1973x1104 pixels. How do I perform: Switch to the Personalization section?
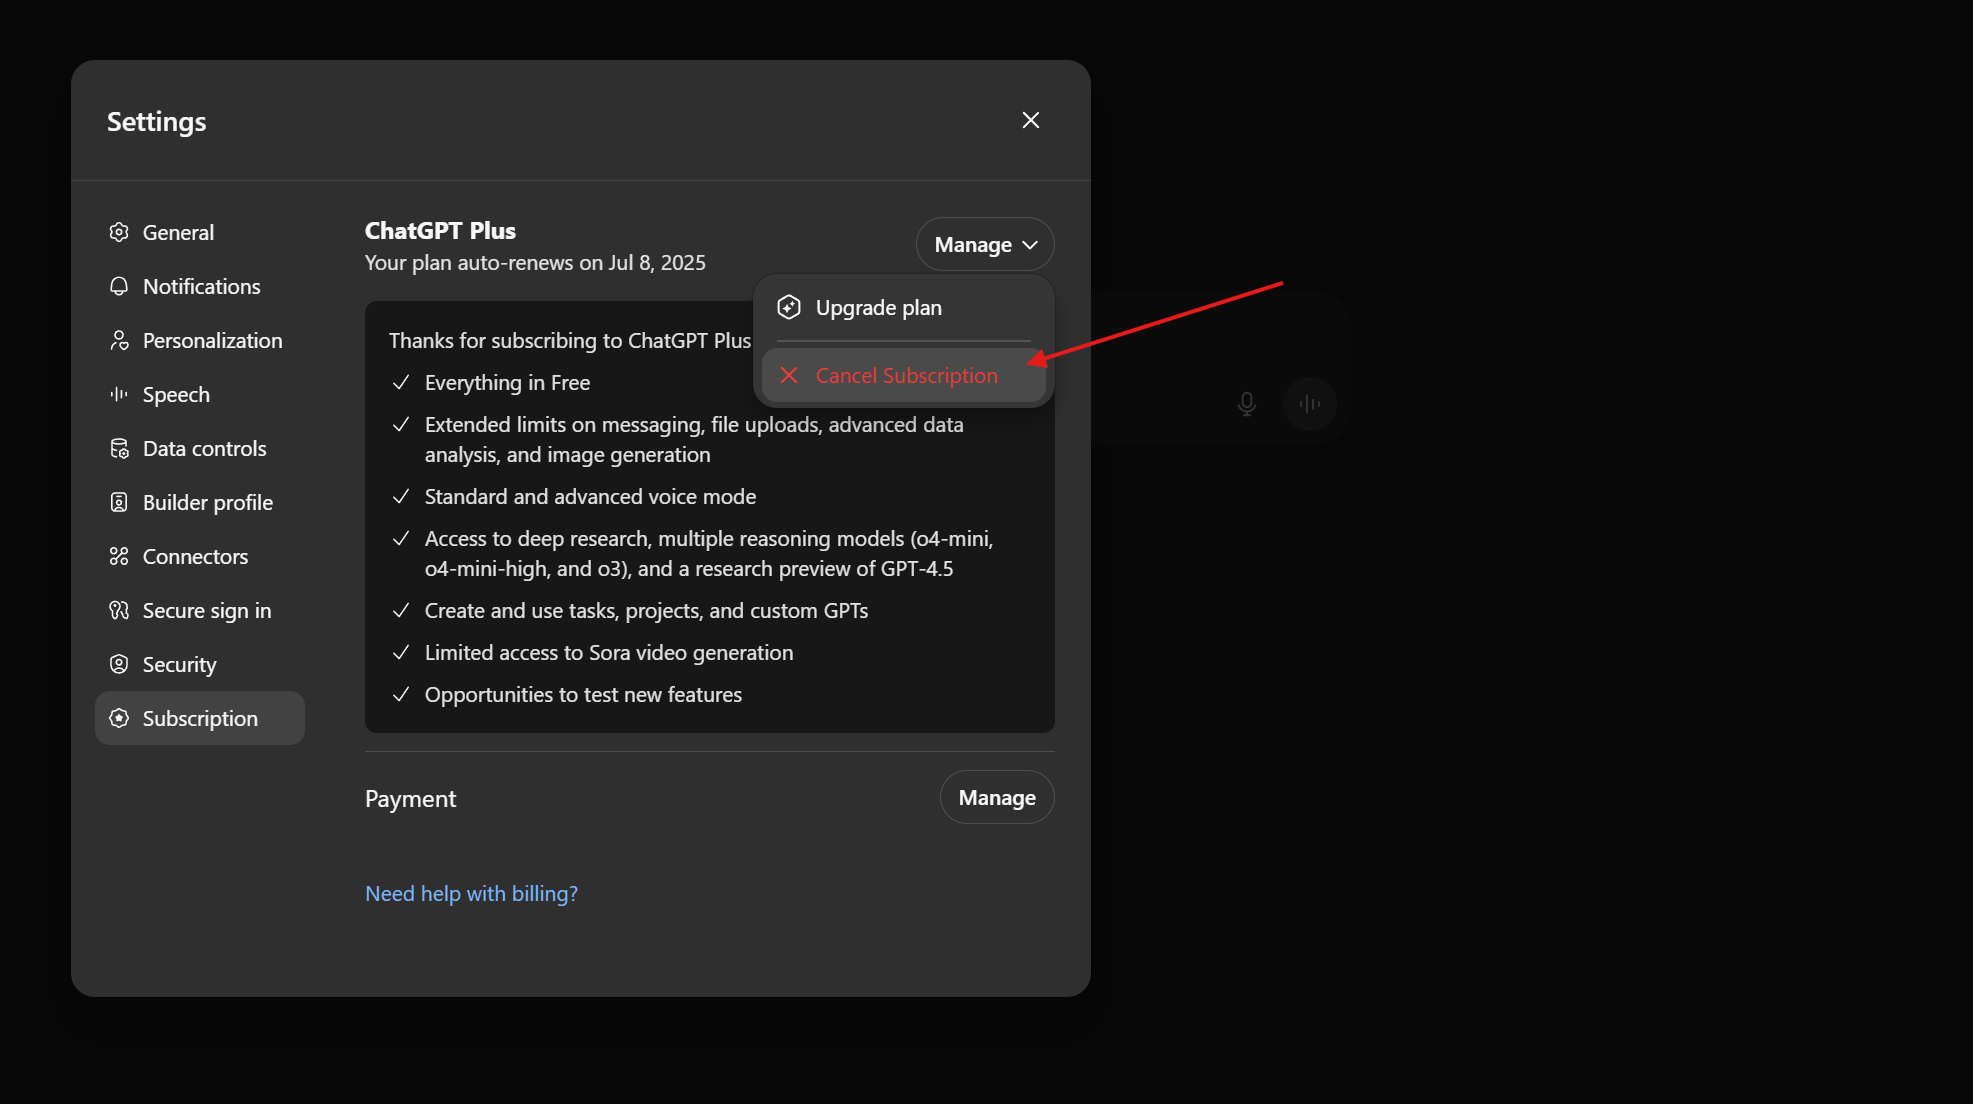(212, 340)
